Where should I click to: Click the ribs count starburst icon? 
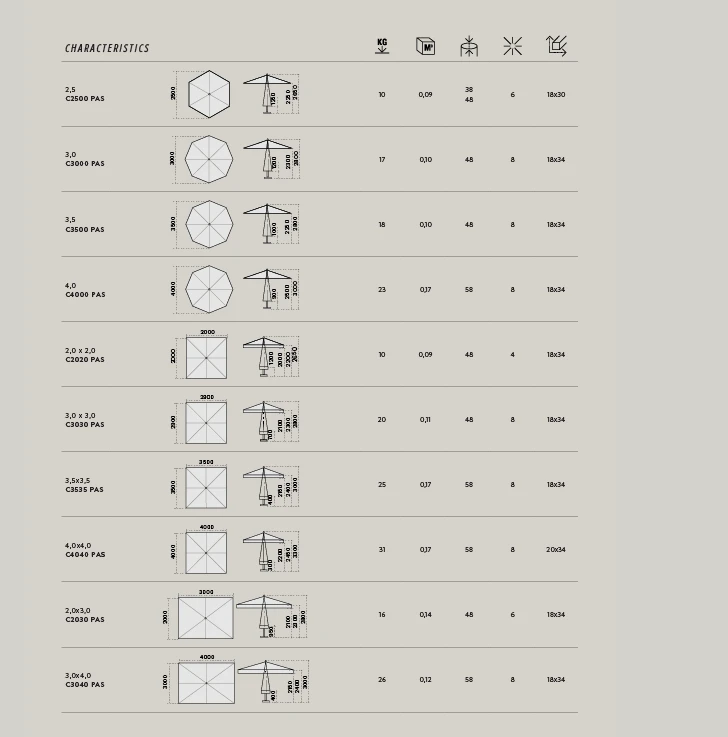pyautogui.click(x=512, y=46)
